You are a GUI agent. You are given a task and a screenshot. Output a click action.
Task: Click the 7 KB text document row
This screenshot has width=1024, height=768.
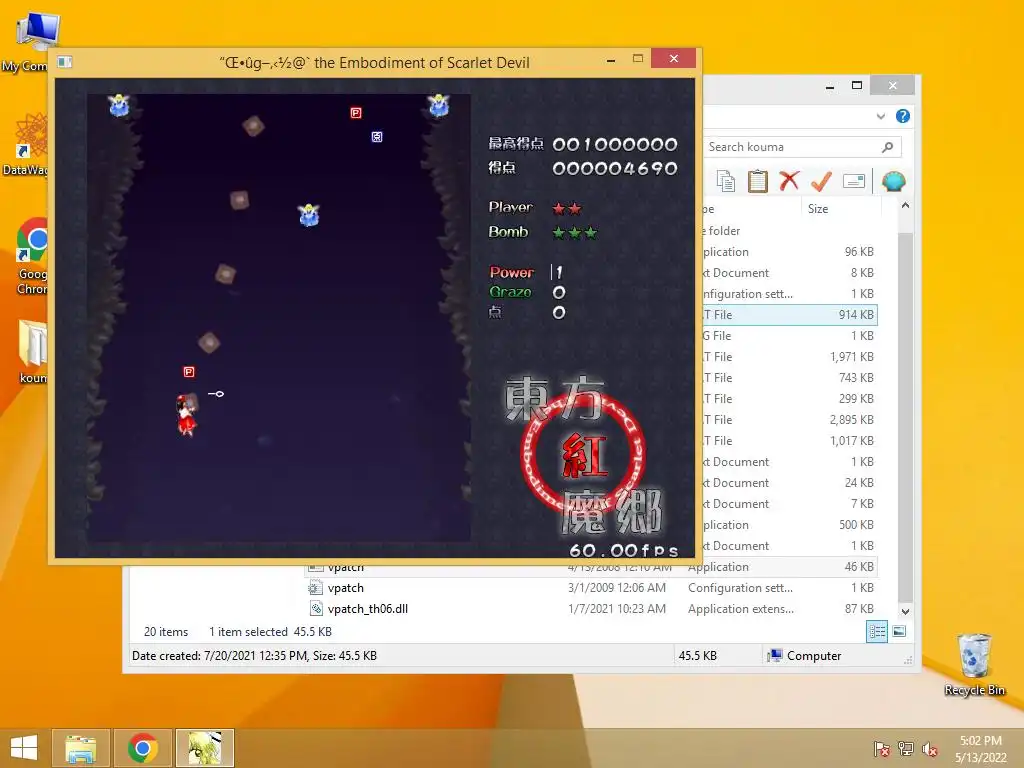pyautogui.click(x=790, y=504)
